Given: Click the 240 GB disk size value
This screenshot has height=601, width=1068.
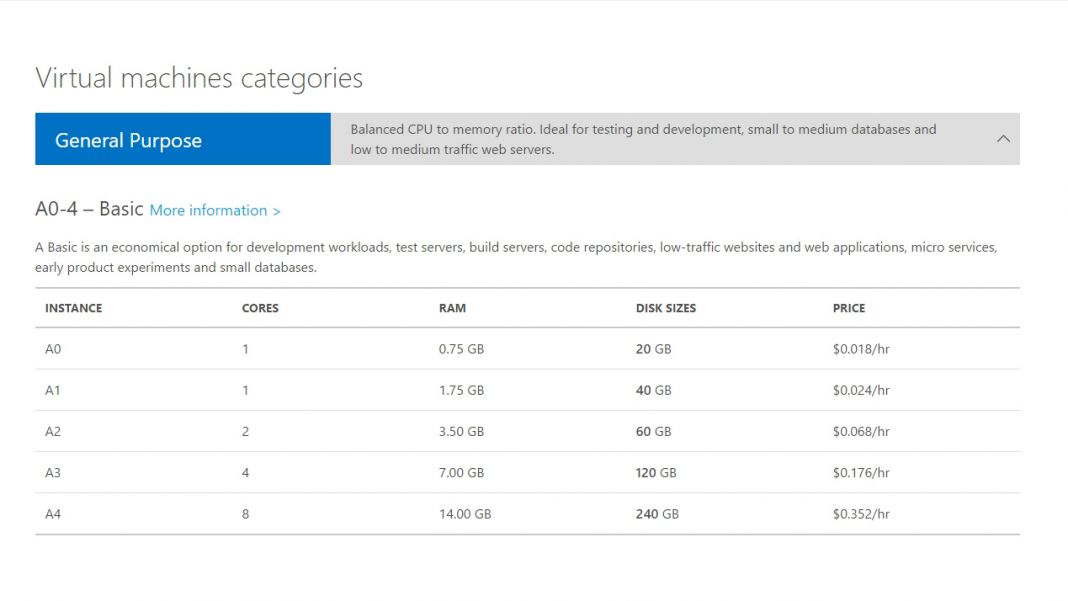Looking at the screenshot, I should pyautogui.click(x=655, y=514).
